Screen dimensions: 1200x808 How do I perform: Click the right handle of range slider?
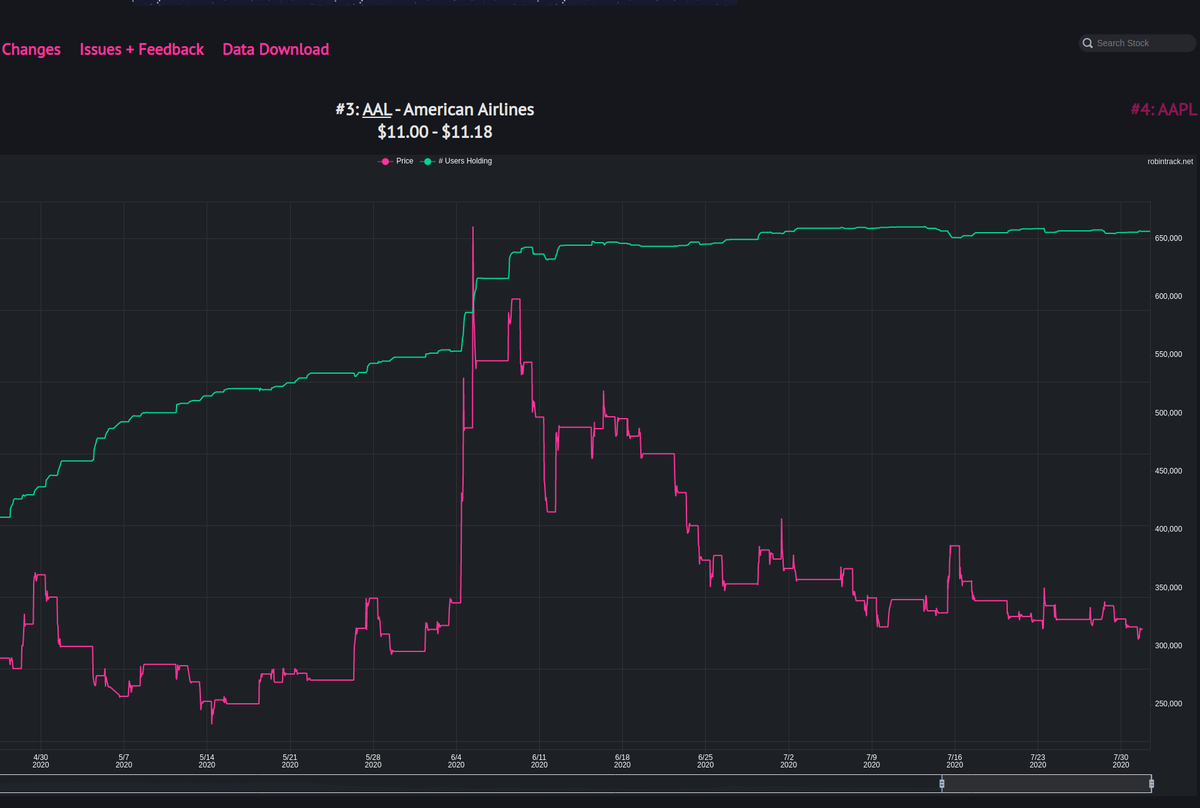1152,783
